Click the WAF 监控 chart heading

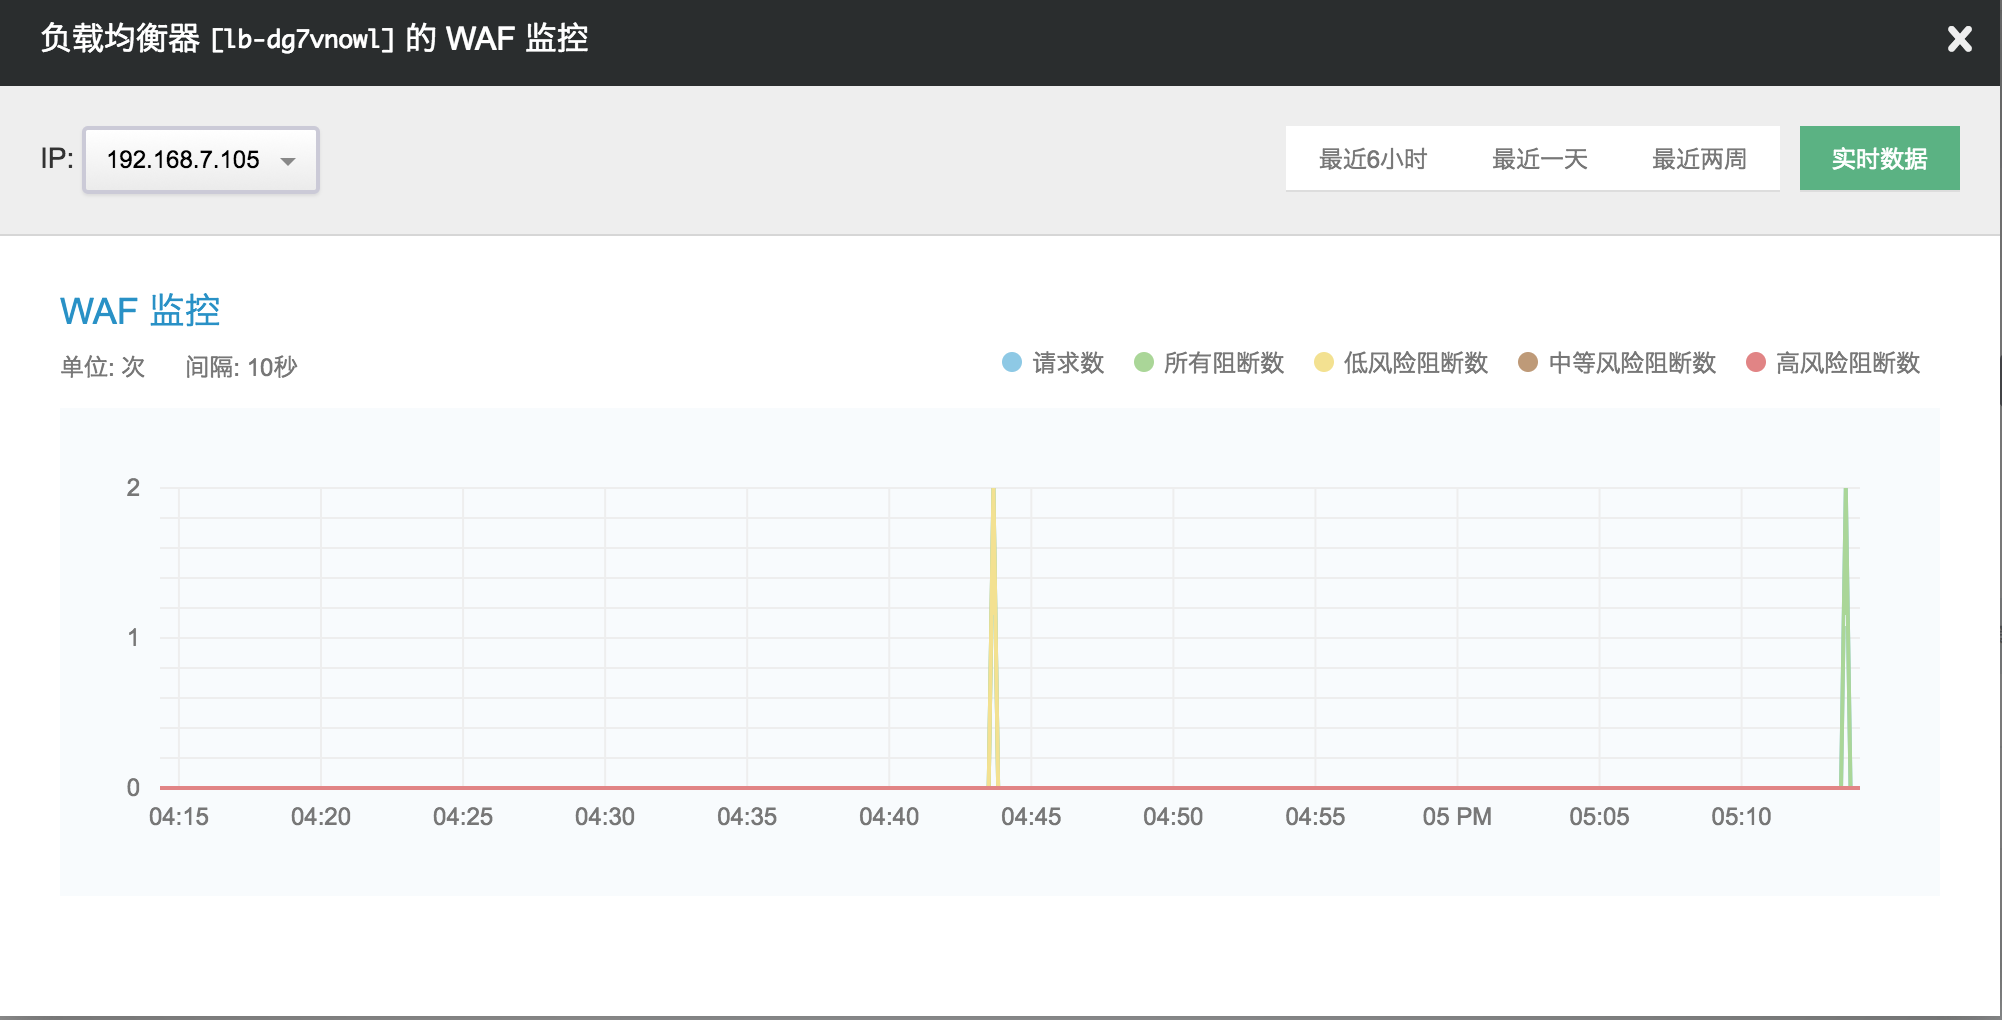pyautogui.click(x=140, y=311)
